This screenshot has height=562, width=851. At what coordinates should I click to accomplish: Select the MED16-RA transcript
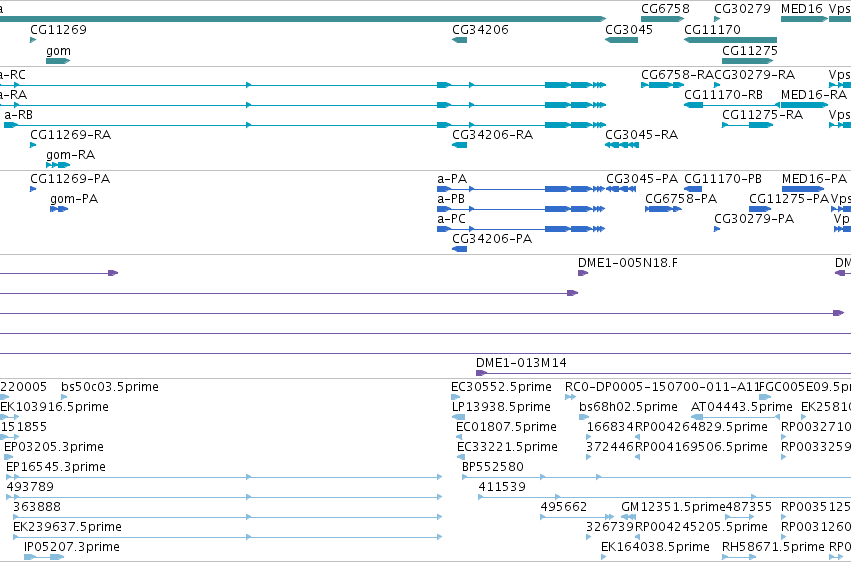[x=804, y=105]
